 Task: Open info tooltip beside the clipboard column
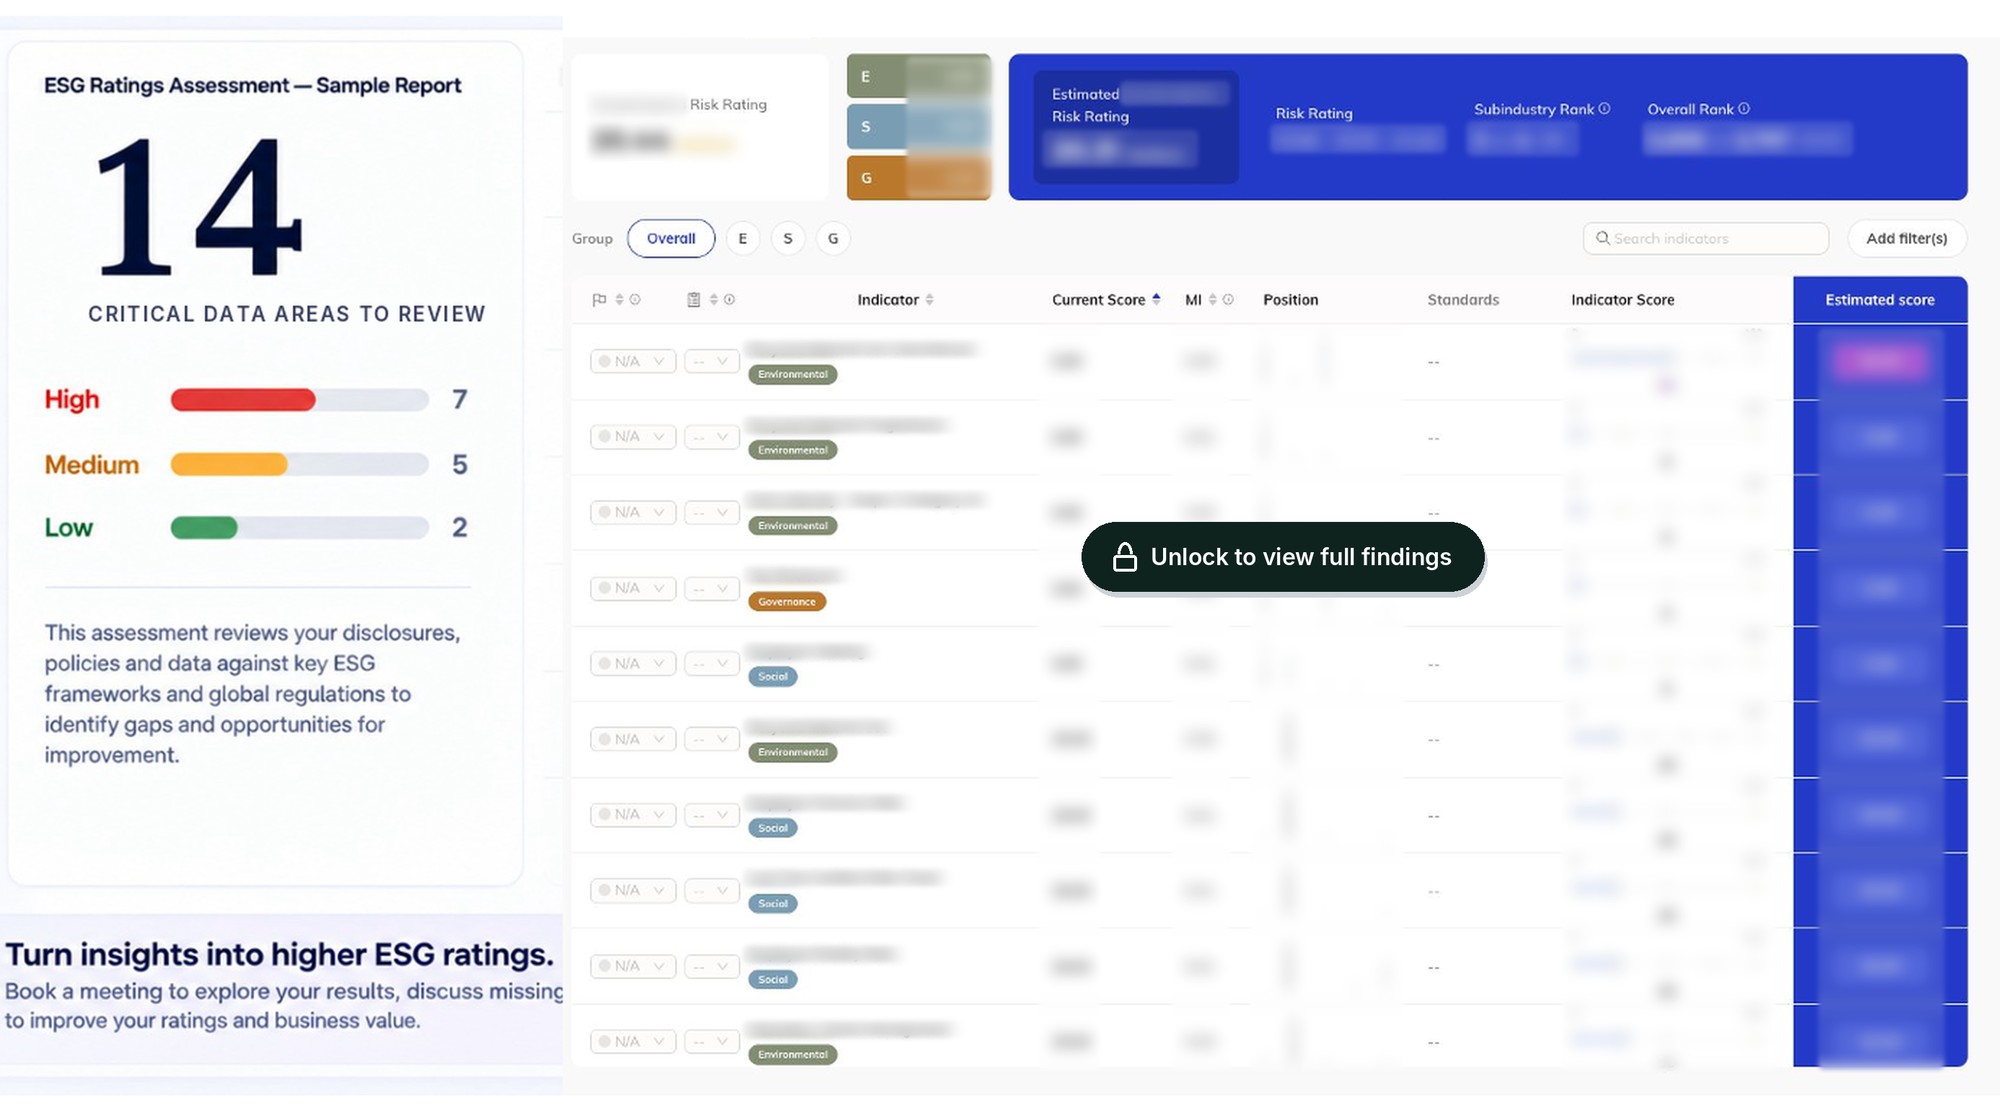(730, 300)
